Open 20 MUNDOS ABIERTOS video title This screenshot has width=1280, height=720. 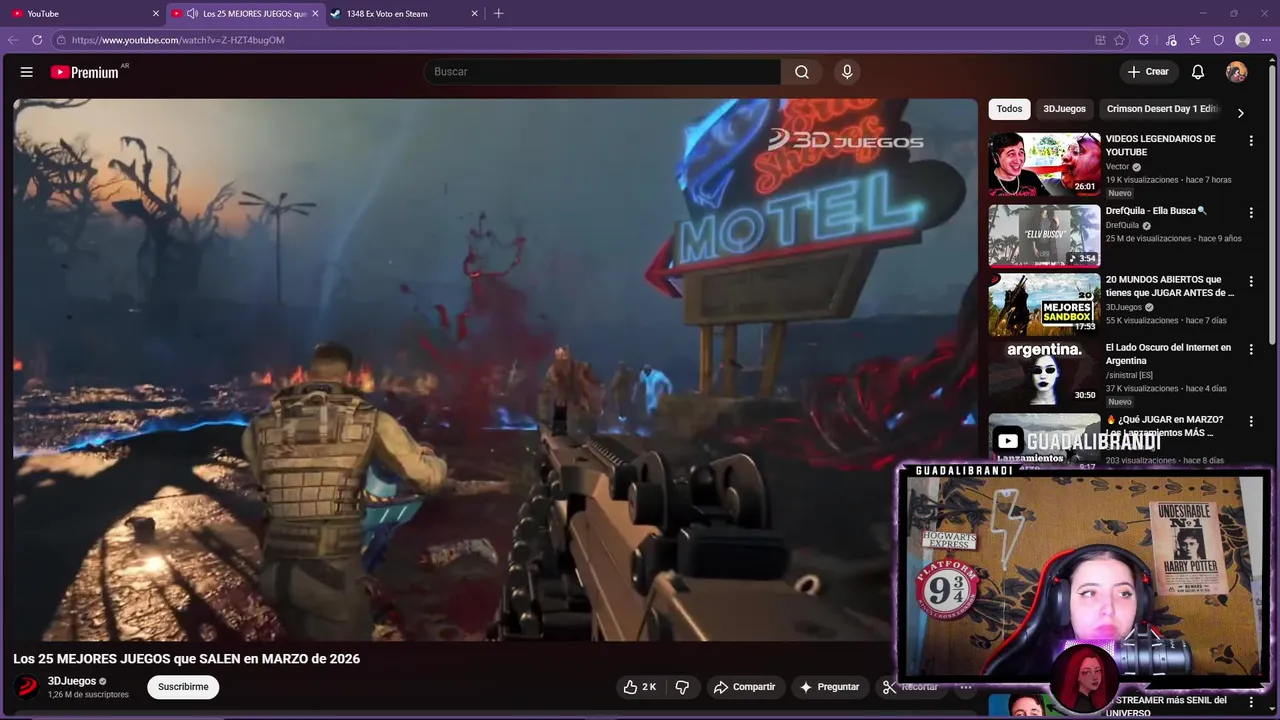tap(1169, 286)
